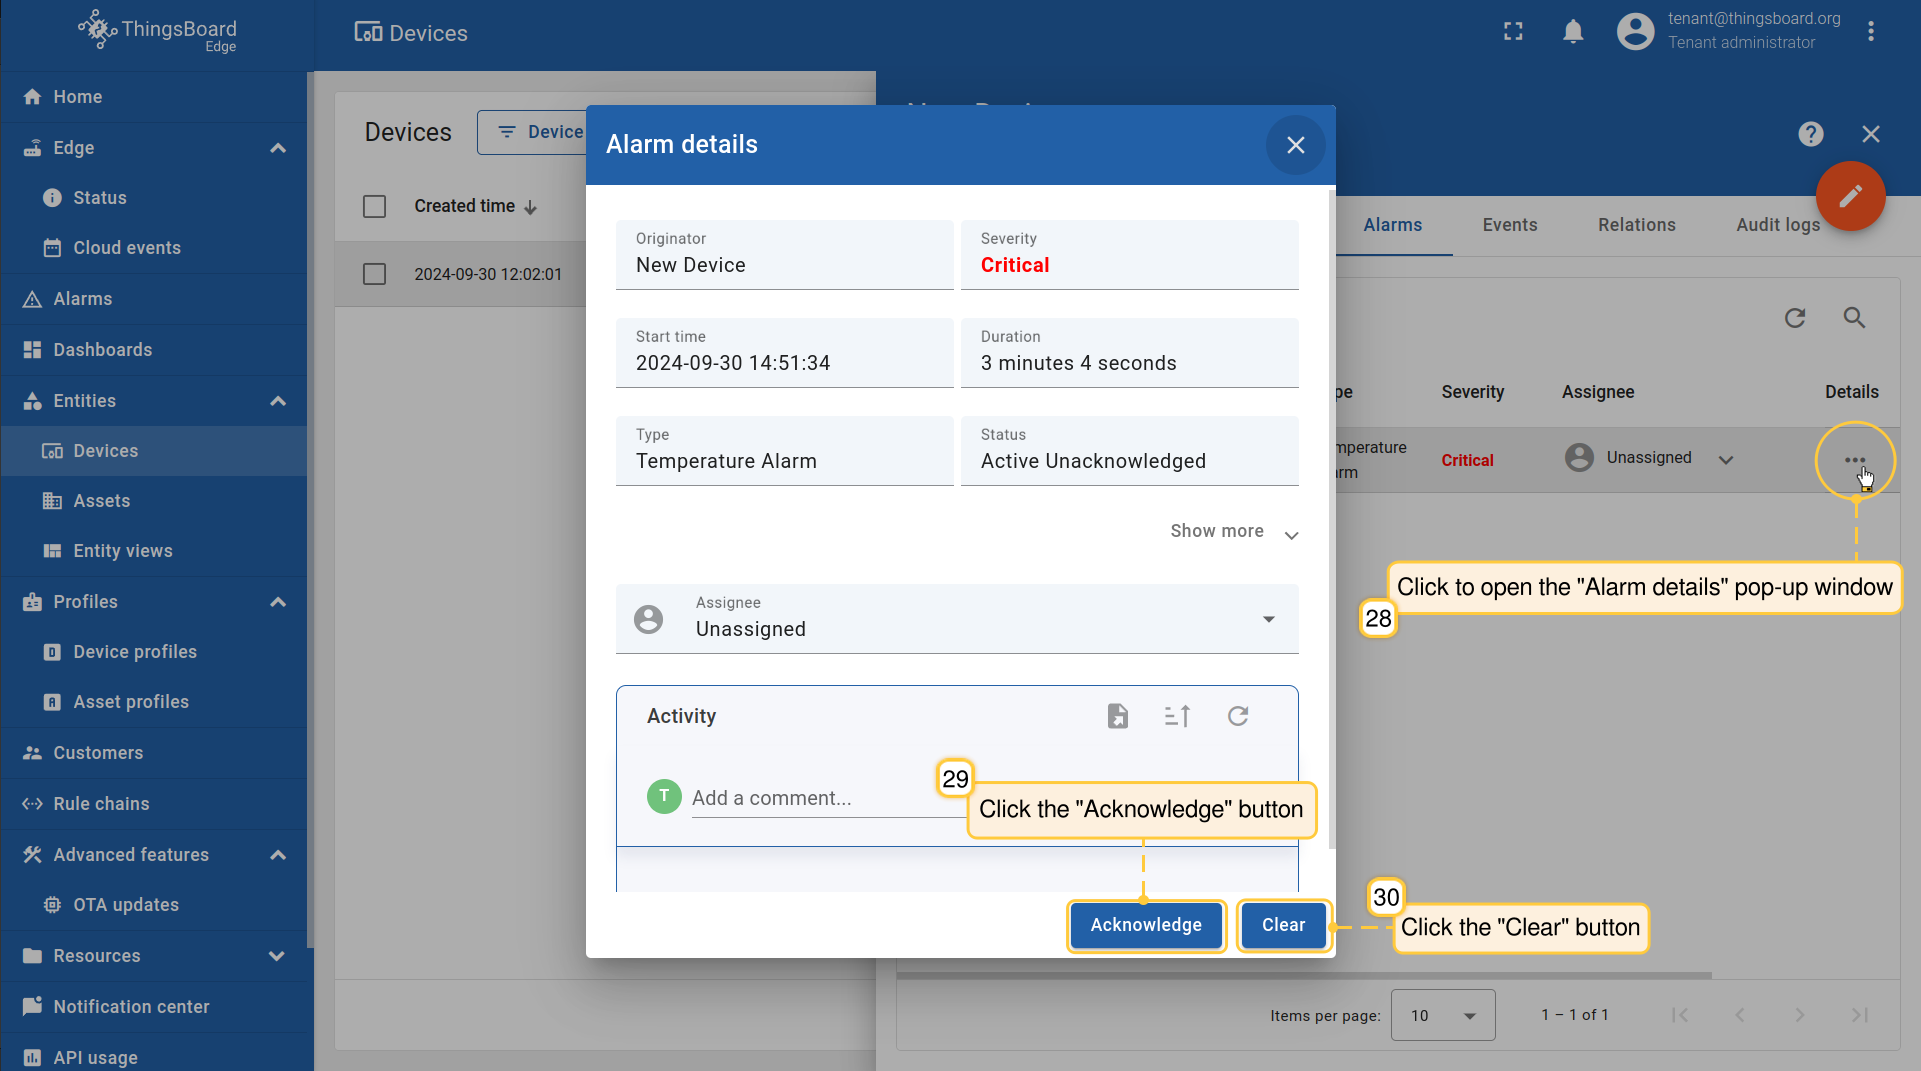The image size is (1921, 1071).
Task: Export the Activity comments to file
Action: 1117,716
